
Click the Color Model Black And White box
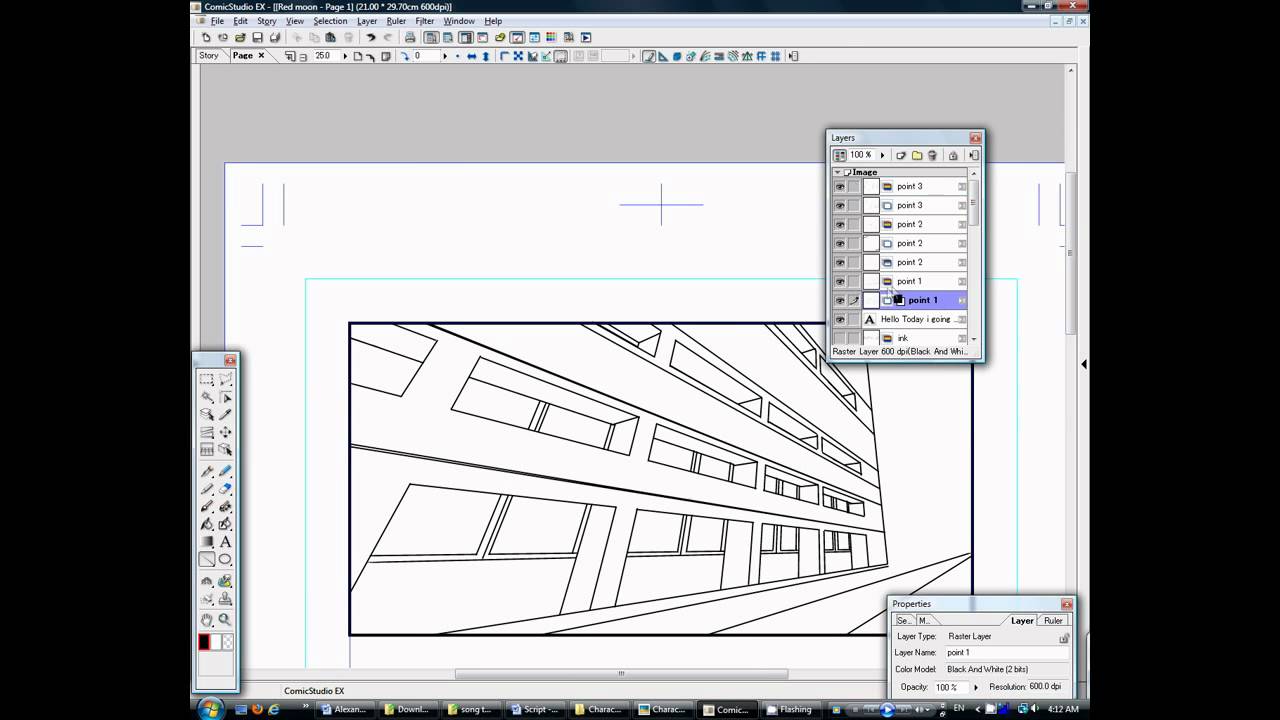coord(1006,669)
